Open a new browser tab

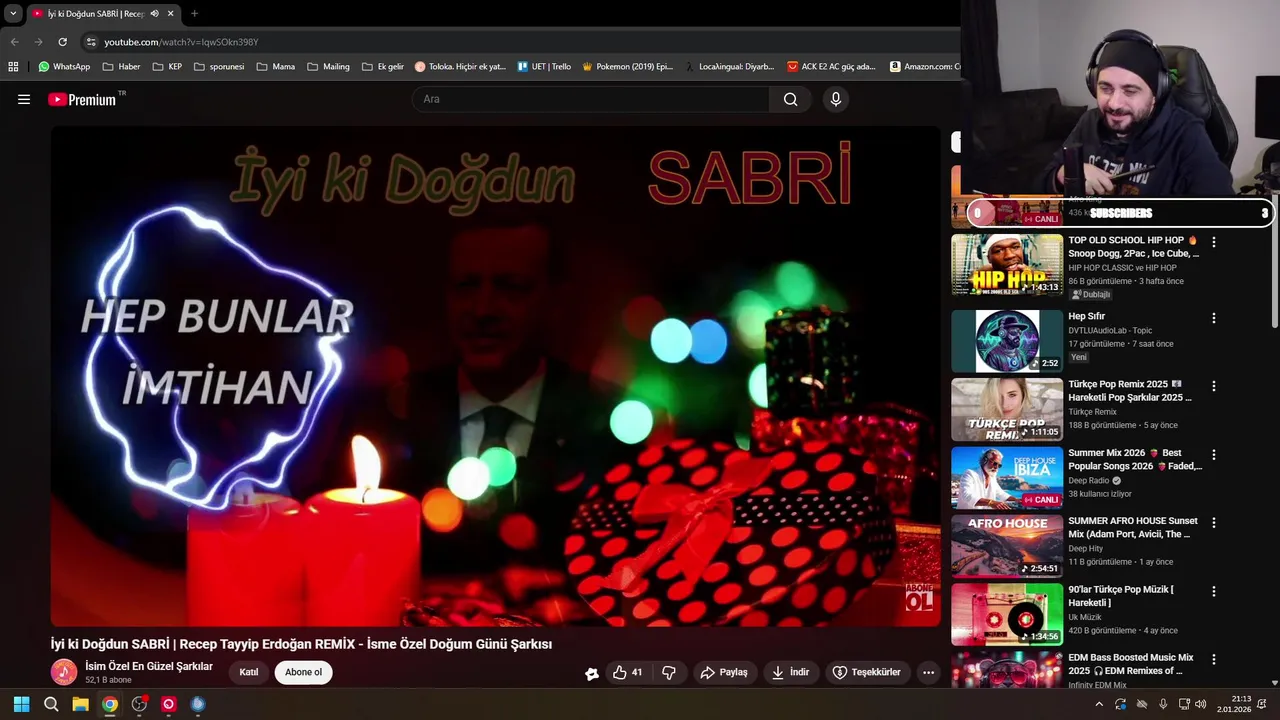coord(194,14)
